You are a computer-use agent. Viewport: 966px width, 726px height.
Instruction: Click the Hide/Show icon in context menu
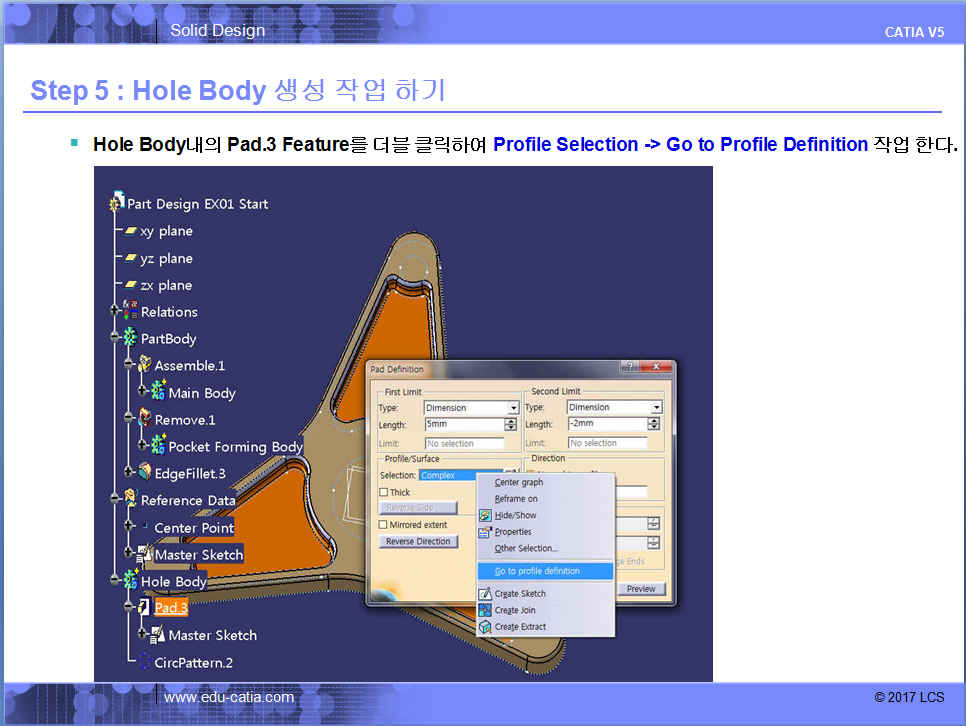[485, 515]
